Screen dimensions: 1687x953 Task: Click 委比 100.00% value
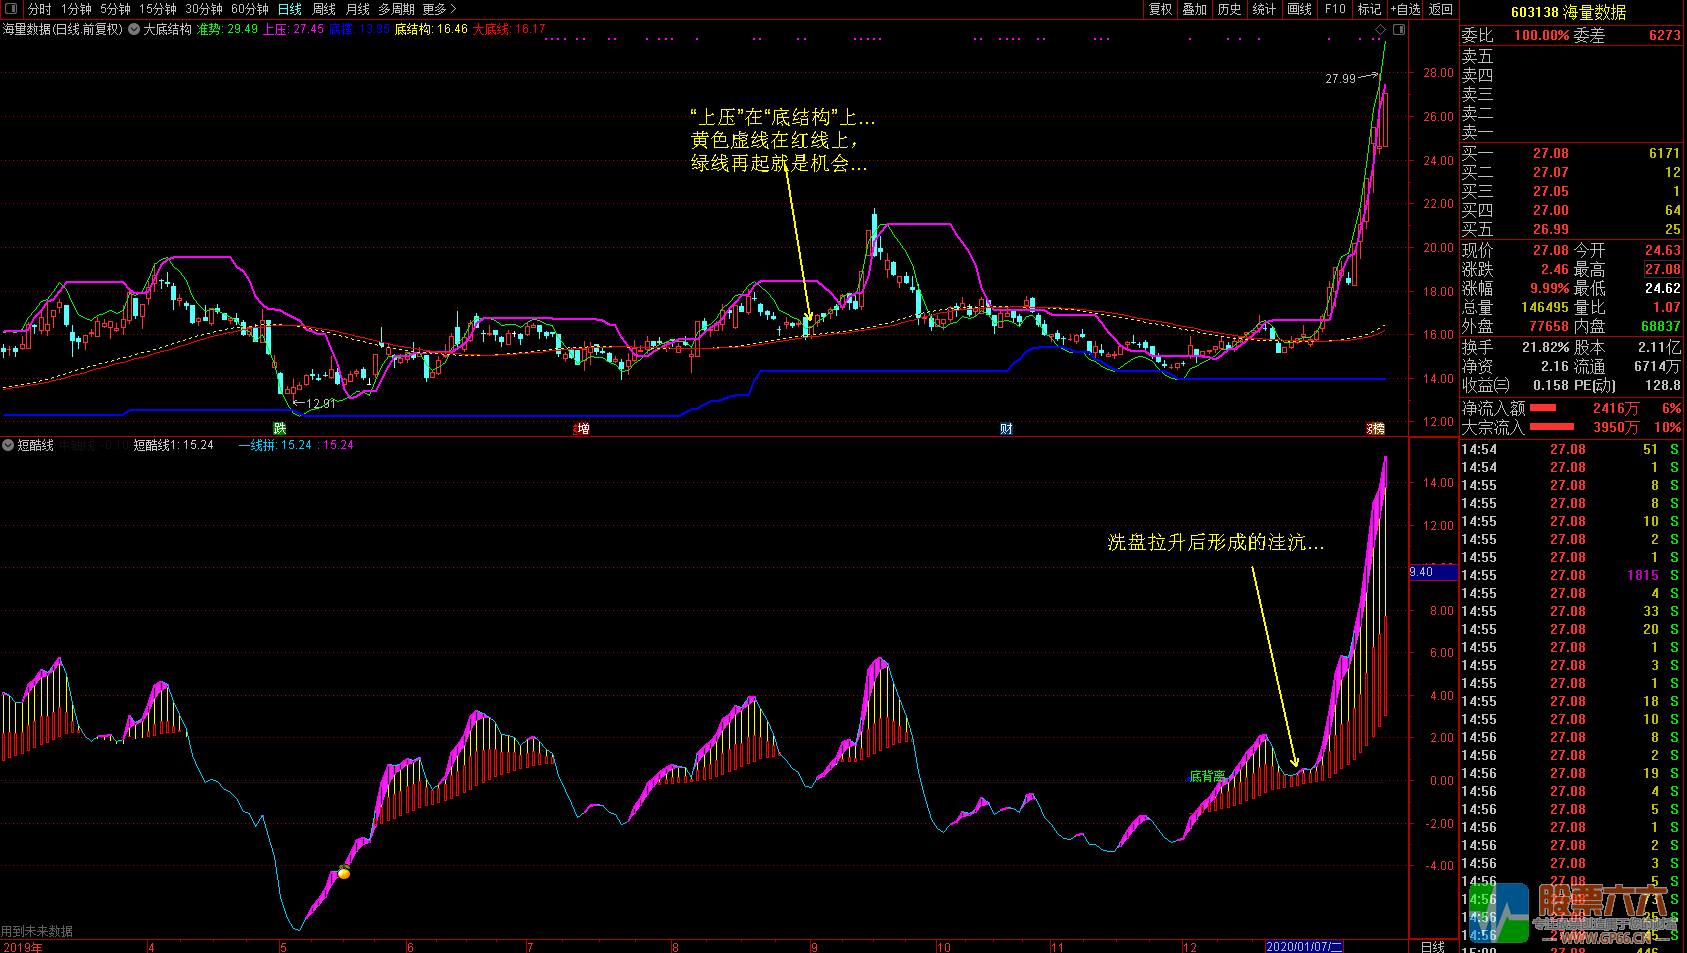(1541, 35)
